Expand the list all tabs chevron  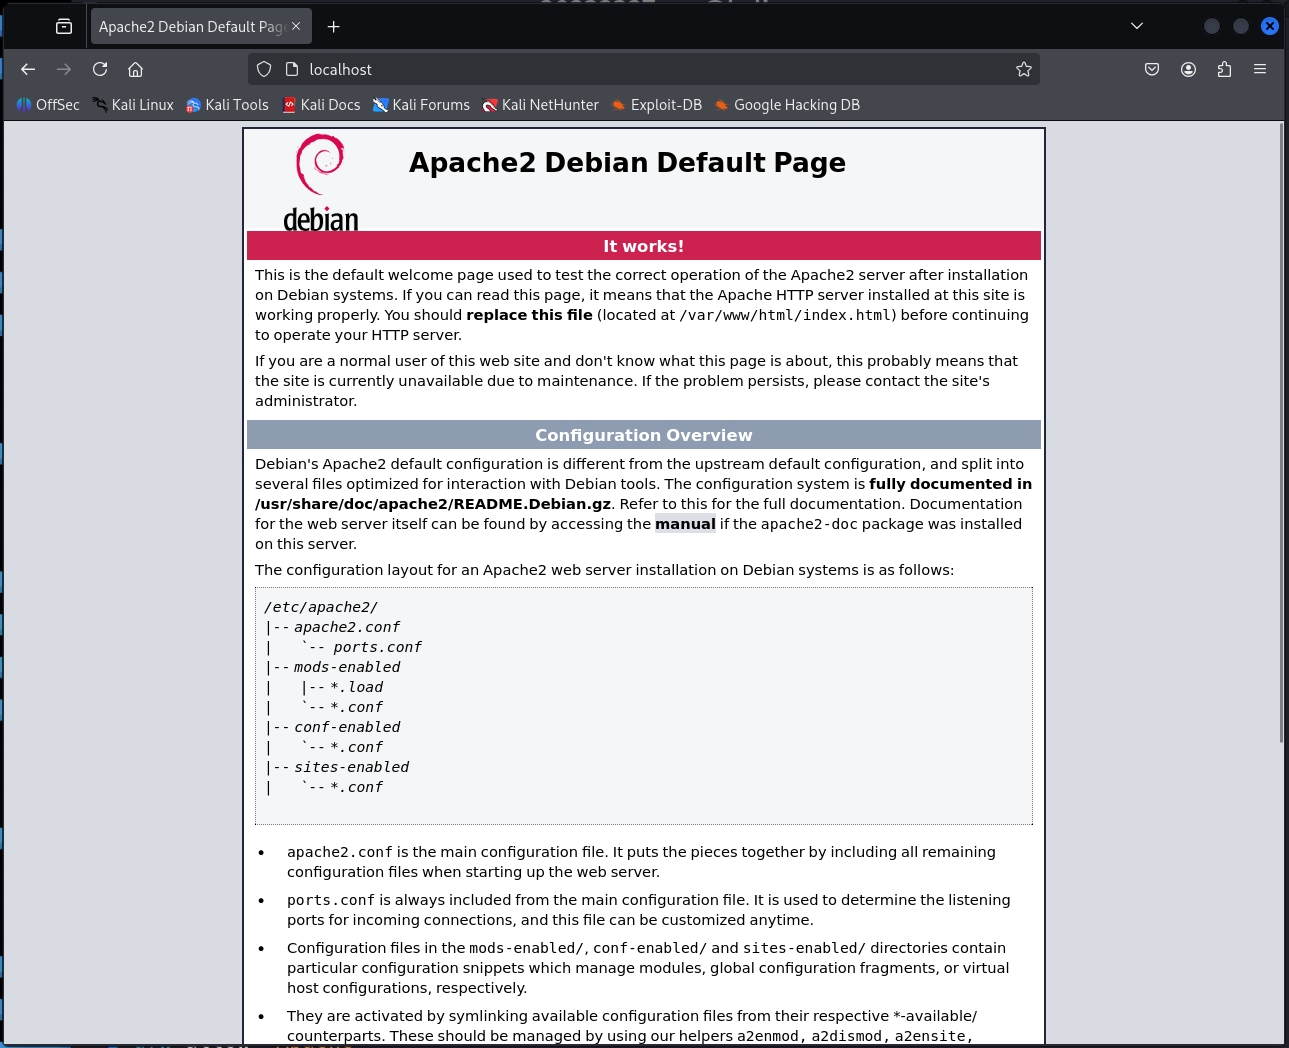(1137, 26)
